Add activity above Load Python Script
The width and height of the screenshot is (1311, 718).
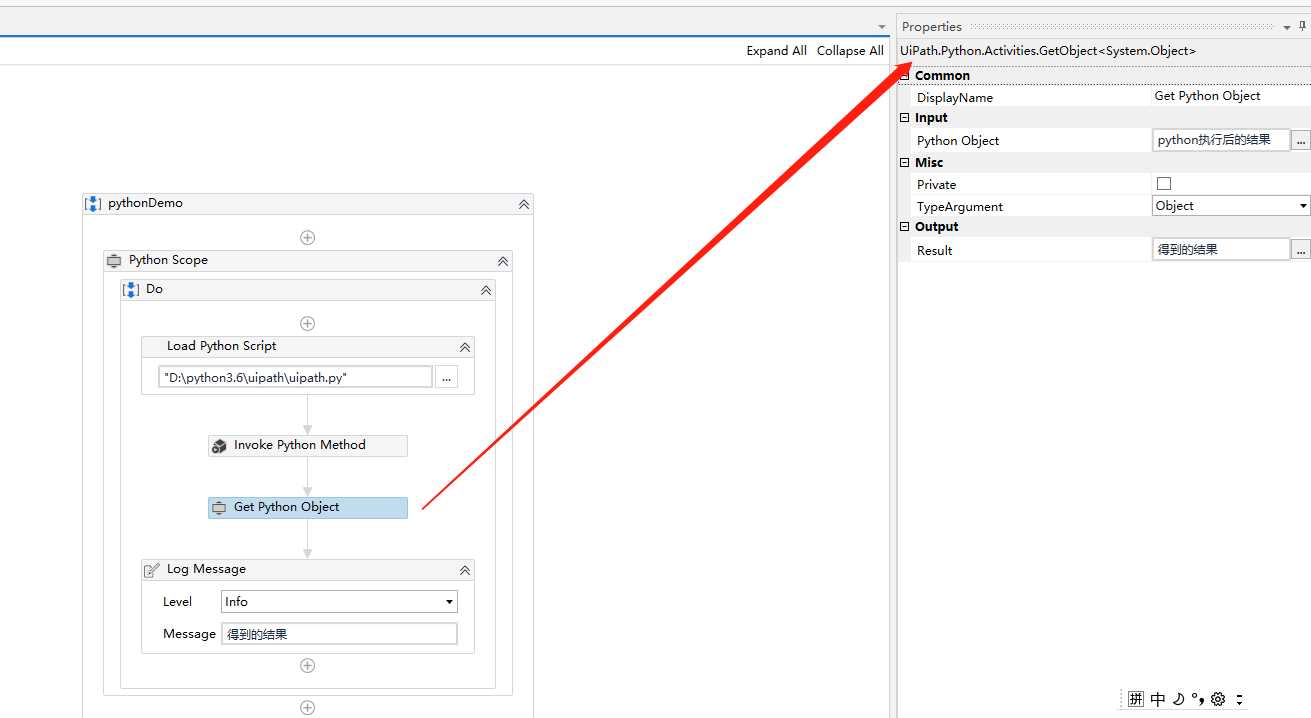tap(308, 324)
